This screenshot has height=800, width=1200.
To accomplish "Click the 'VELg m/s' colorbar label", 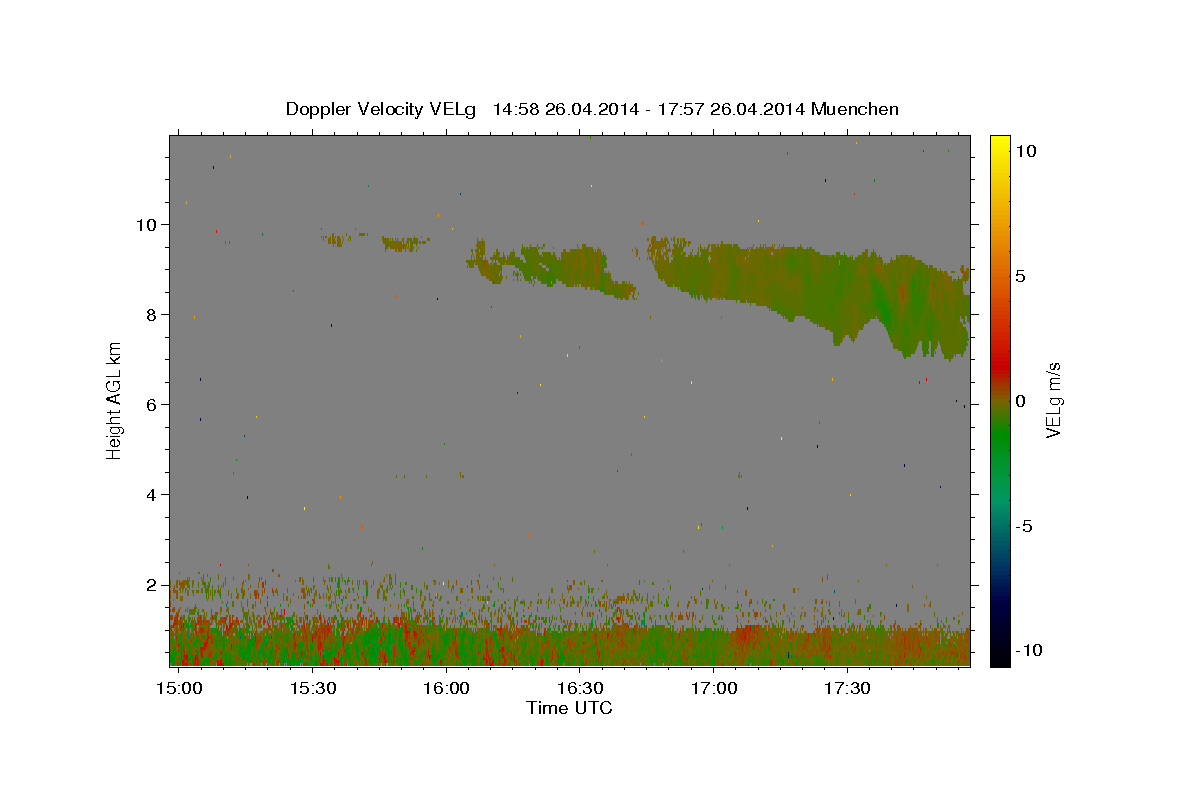I will click(1052, 401).
